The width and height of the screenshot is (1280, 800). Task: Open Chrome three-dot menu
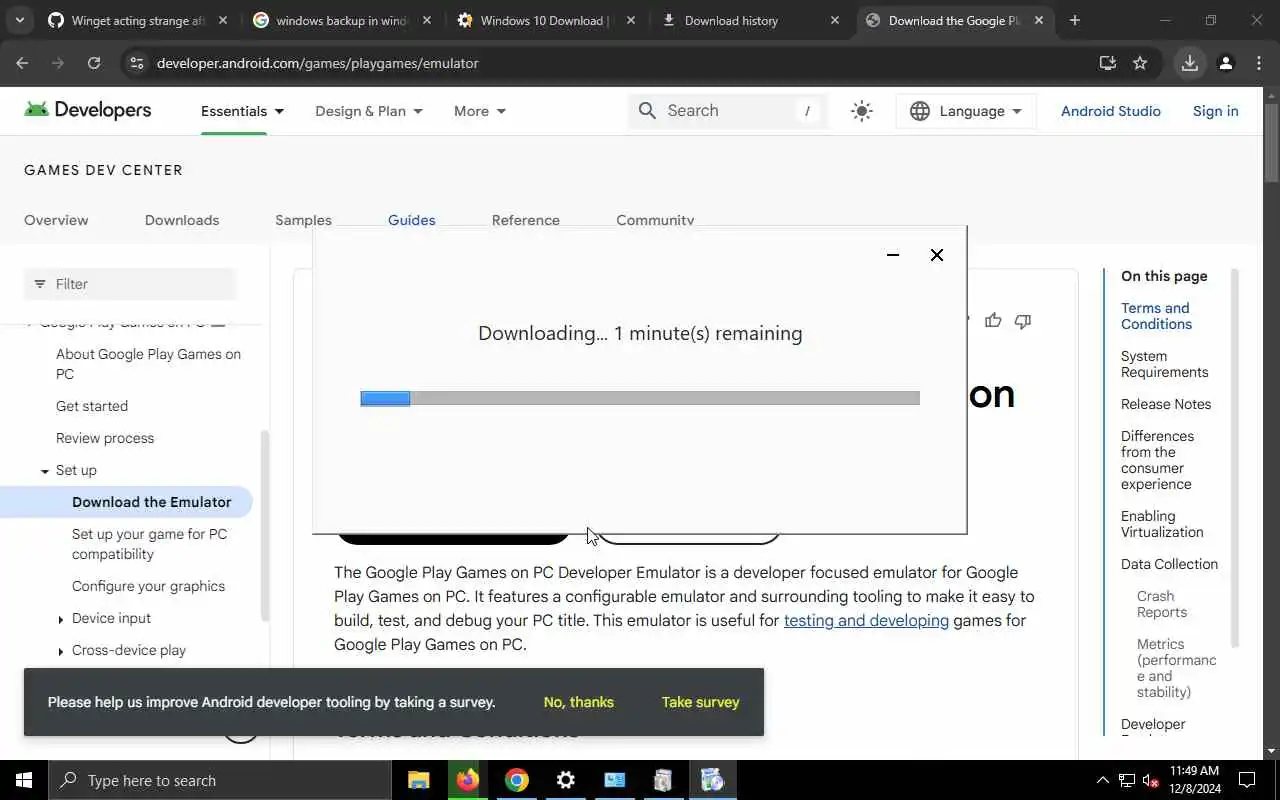1258,63
